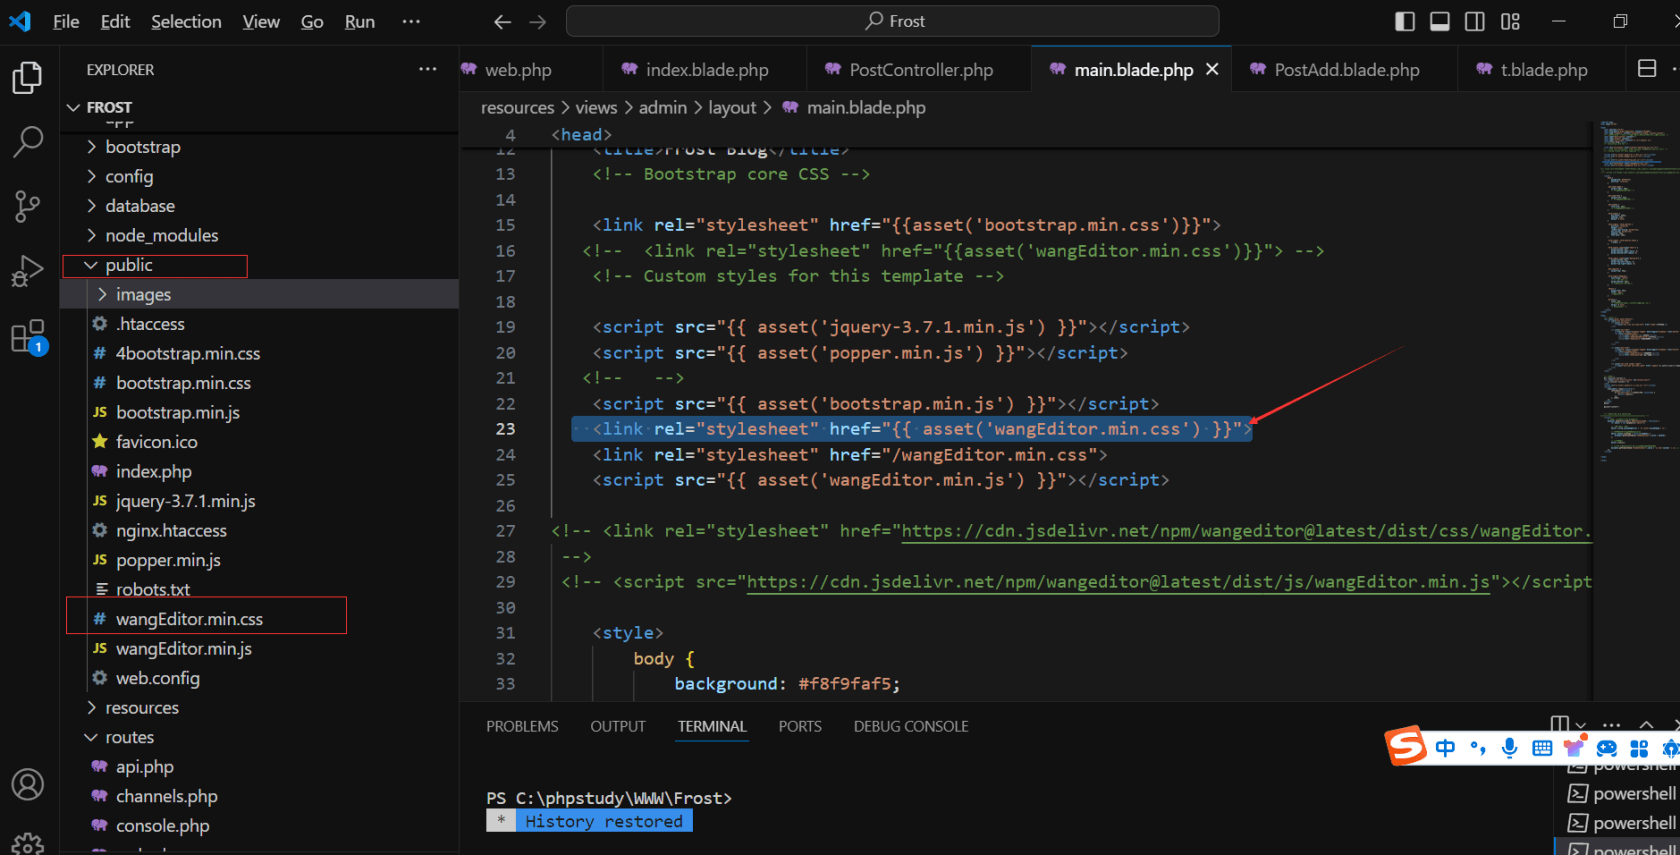The image size is (1680, 855).
Task: Expand the bootstrap folder
Action: pyautogui.click(x=260, y=147)
